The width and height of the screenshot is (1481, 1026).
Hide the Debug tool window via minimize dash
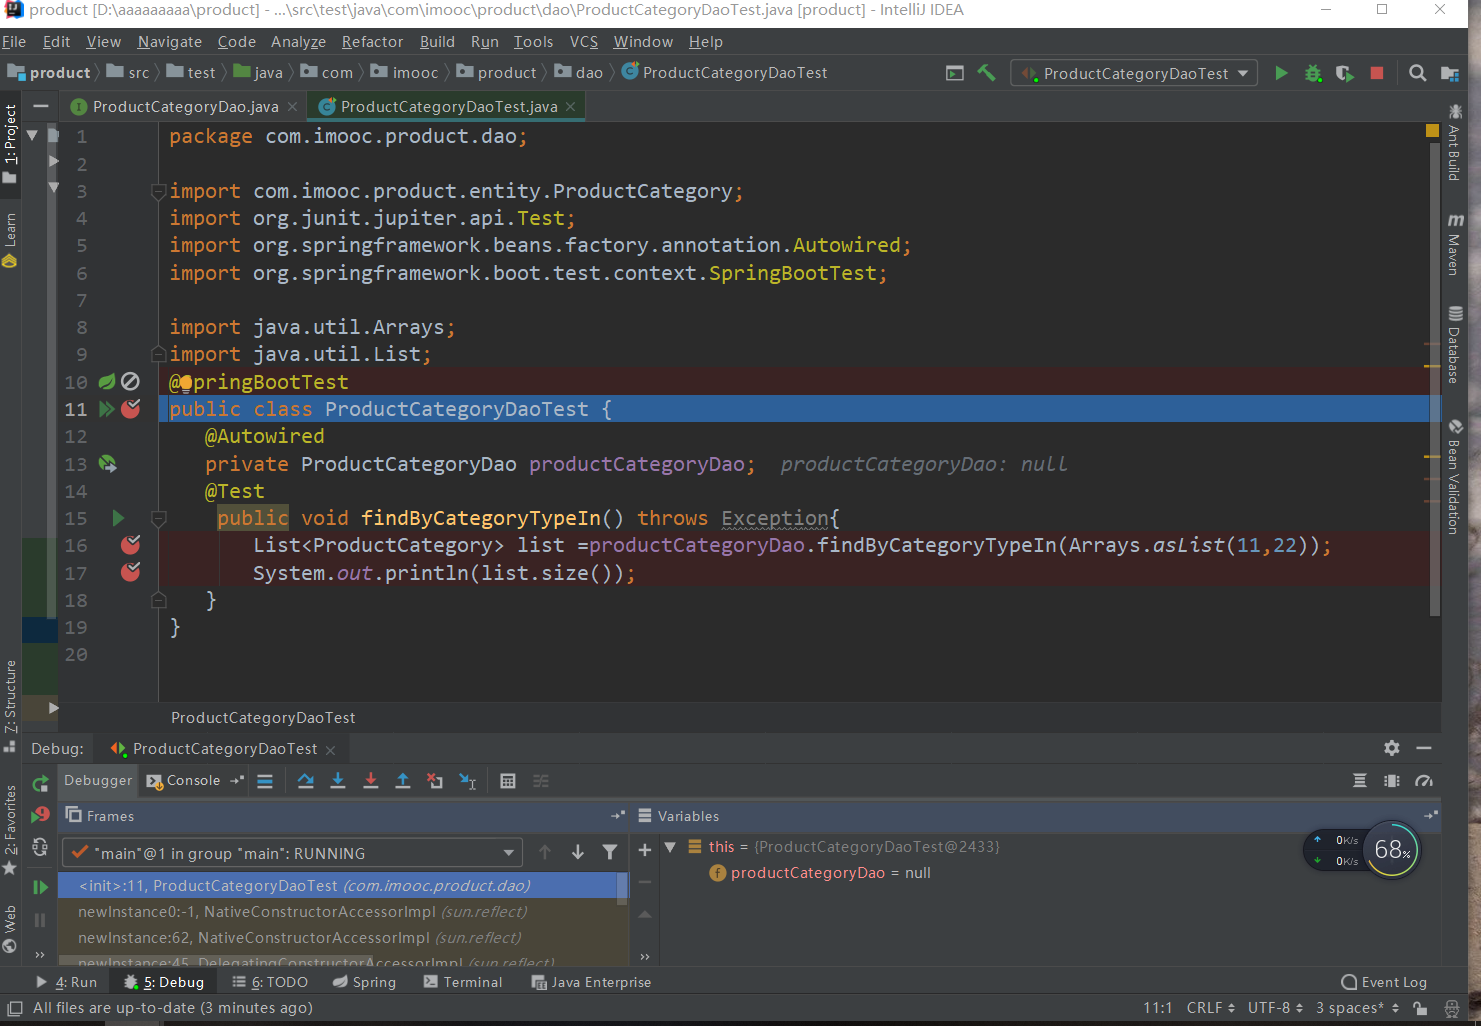(1424, 748)
